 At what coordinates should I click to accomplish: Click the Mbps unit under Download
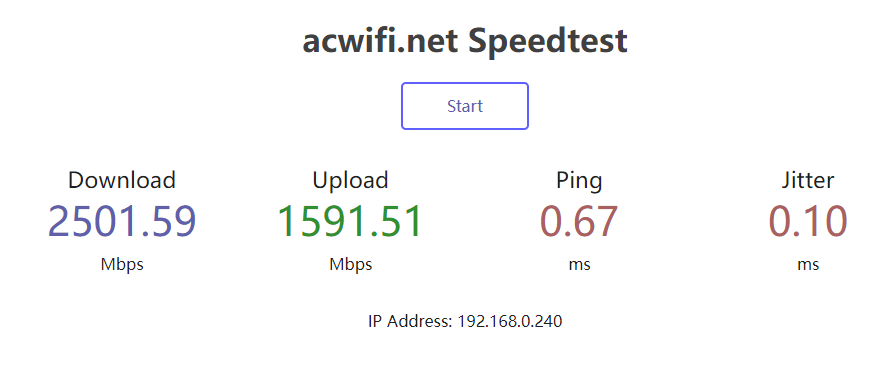pyautogui.click(x=122, y=264)
